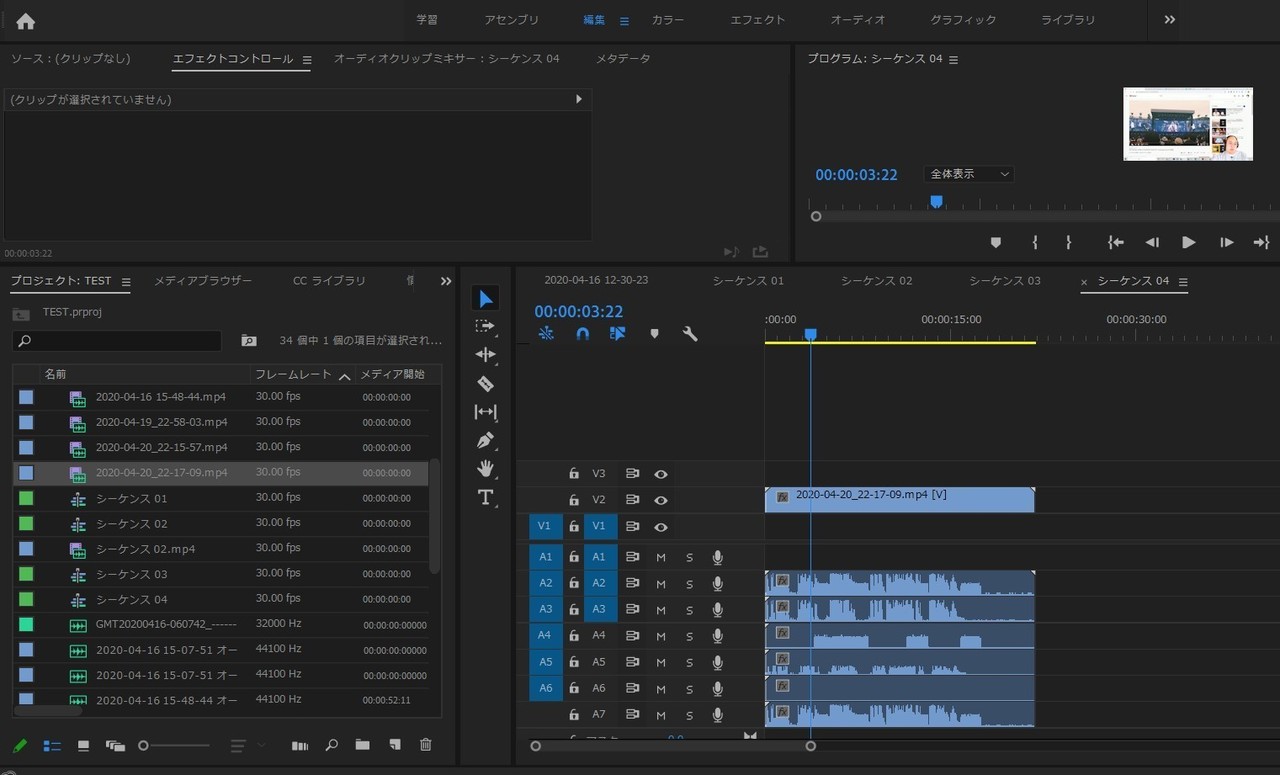Toggle insert sequences as nests icon
The image size is (1280, 775).
[x=546, y=334]
